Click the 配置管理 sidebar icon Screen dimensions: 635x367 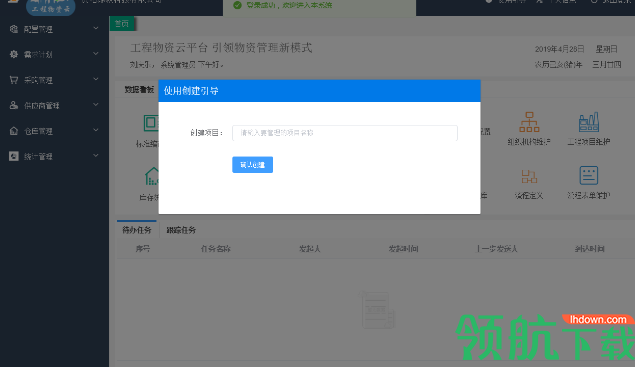click(x=14, y=29)
